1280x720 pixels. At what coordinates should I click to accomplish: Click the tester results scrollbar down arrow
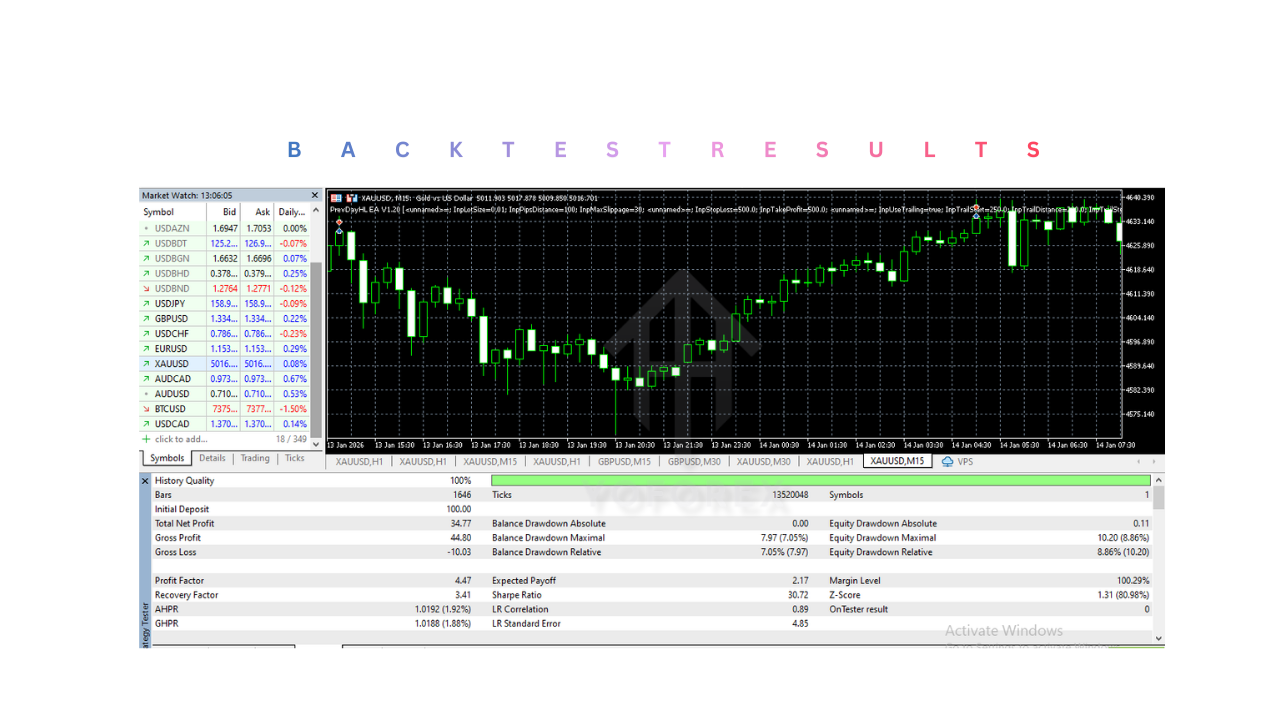(1159, 638)
